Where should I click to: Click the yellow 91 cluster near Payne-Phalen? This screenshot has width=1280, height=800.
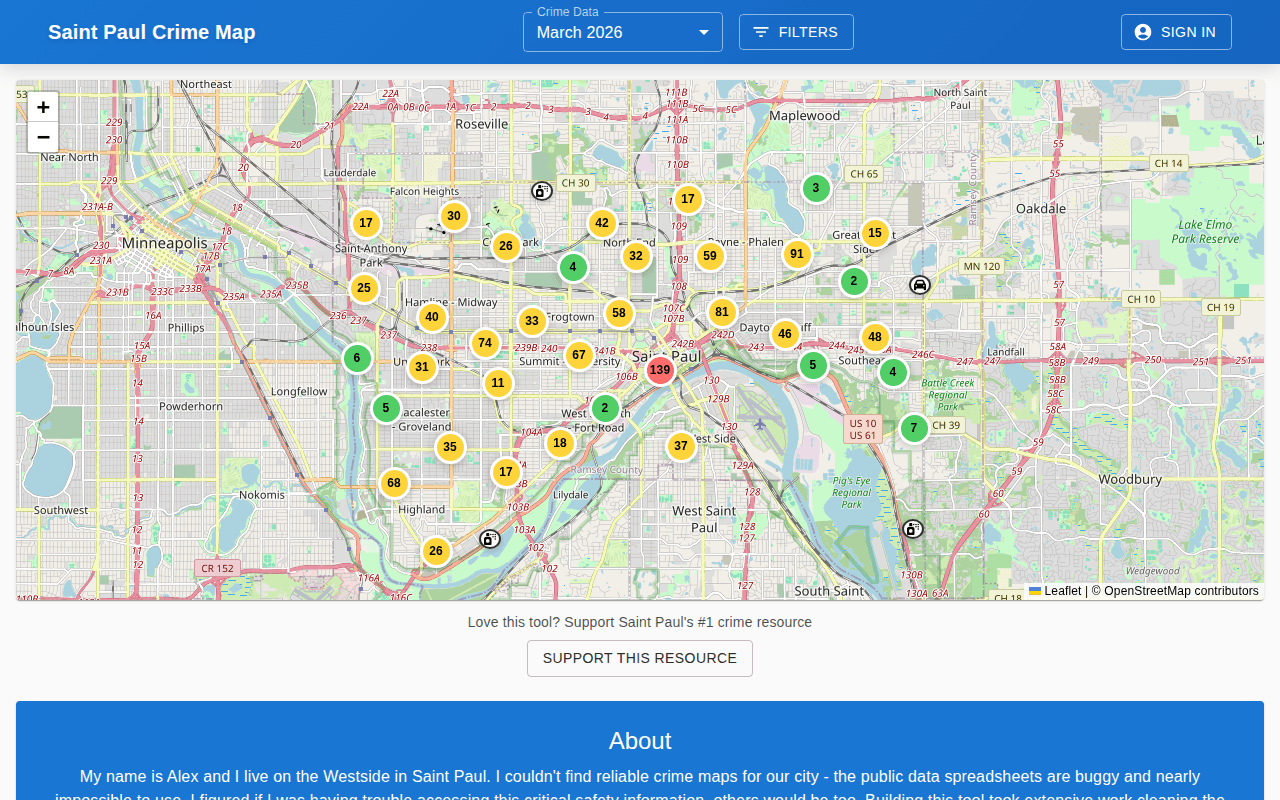tap(797, 254)
